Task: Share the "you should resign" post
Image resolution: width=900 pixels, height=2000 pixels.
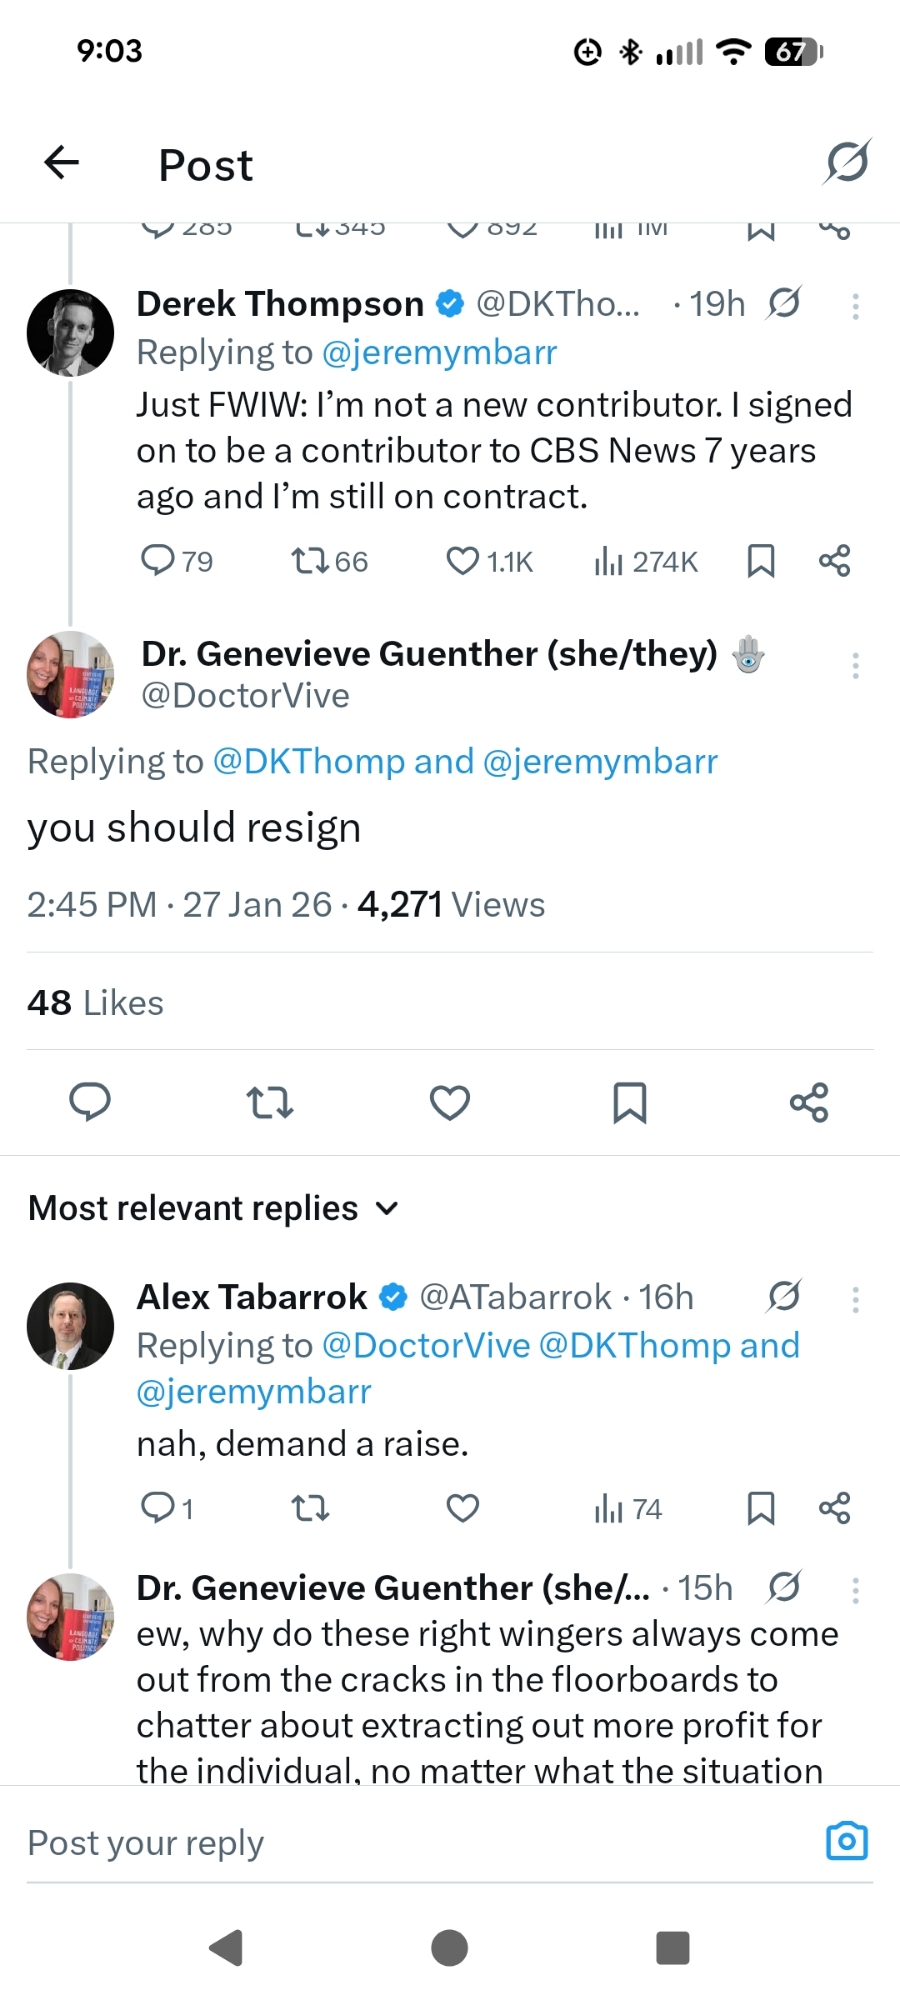Action: 809,1103
